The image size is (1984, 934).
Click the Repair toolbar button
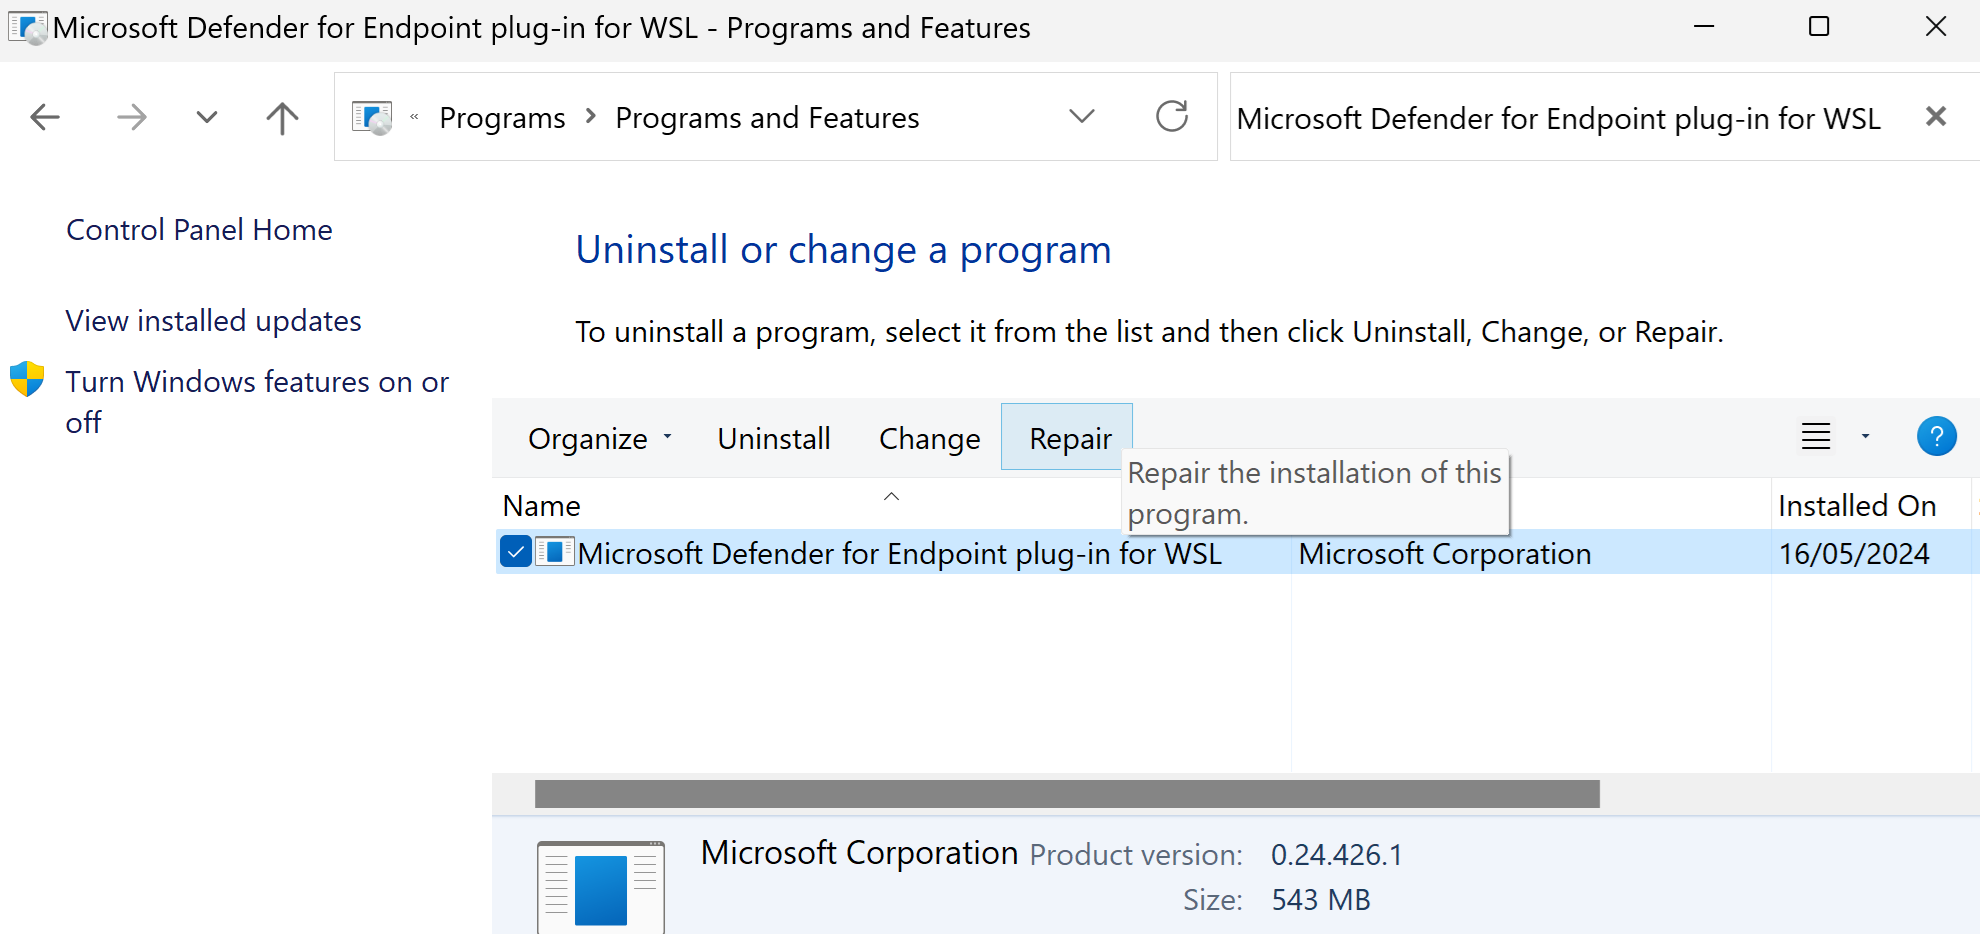1067,437
